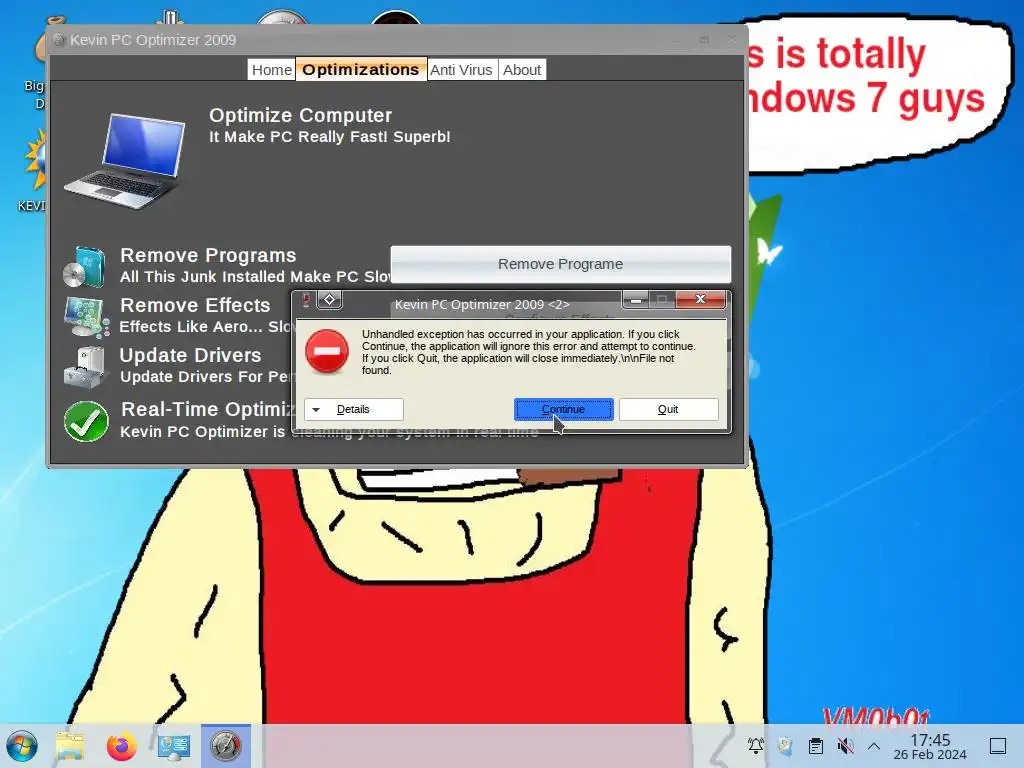Image resolution: width=1024 pixels, height=768 pixels.
Task: Click the Update Drivers heading
Action: click(x=191, y=355)
